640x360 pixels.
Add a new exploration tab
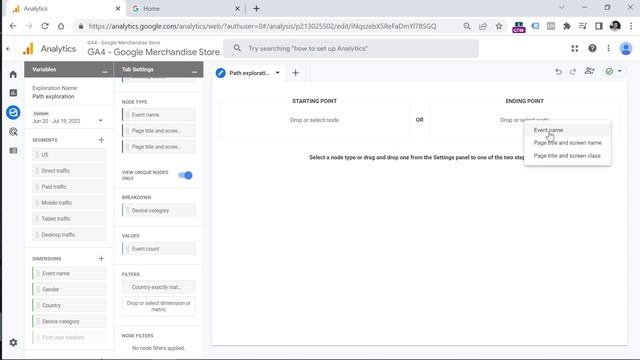coord(296,73)
